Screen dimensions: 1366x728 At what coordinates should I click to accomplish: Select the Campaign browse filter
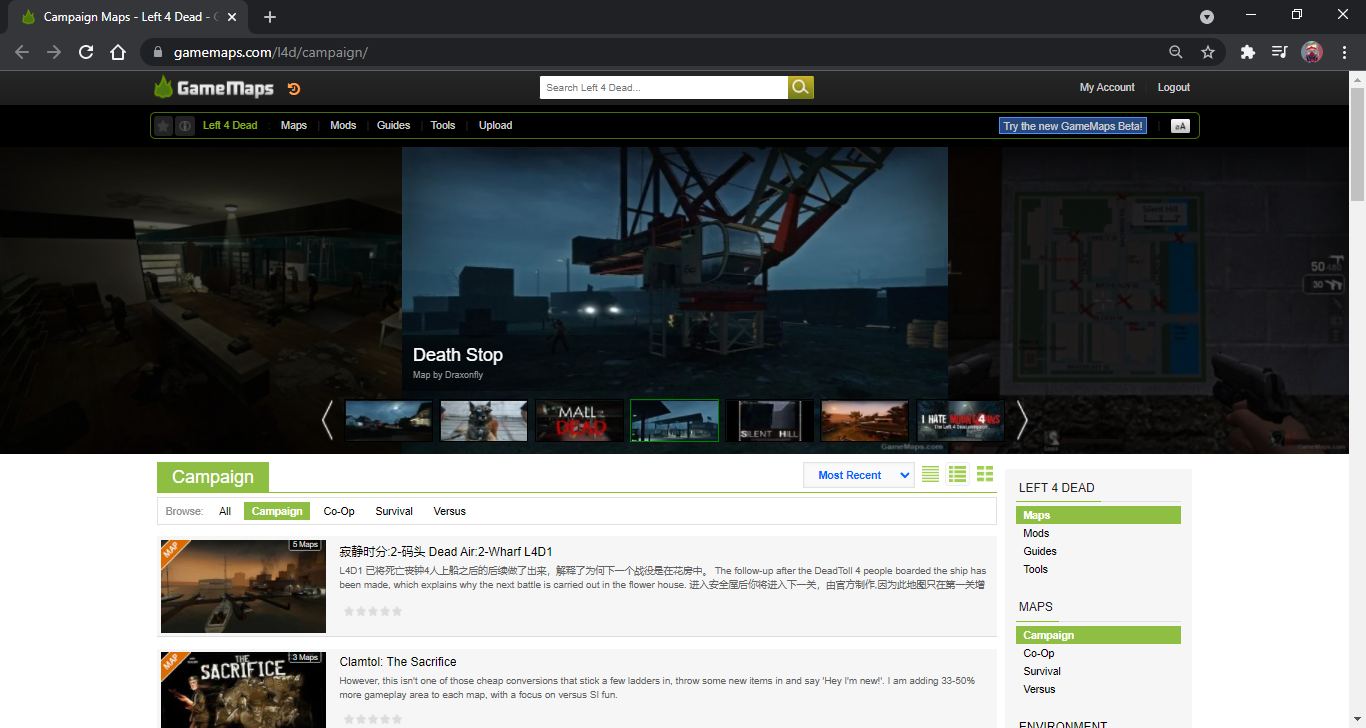point(277,511)
